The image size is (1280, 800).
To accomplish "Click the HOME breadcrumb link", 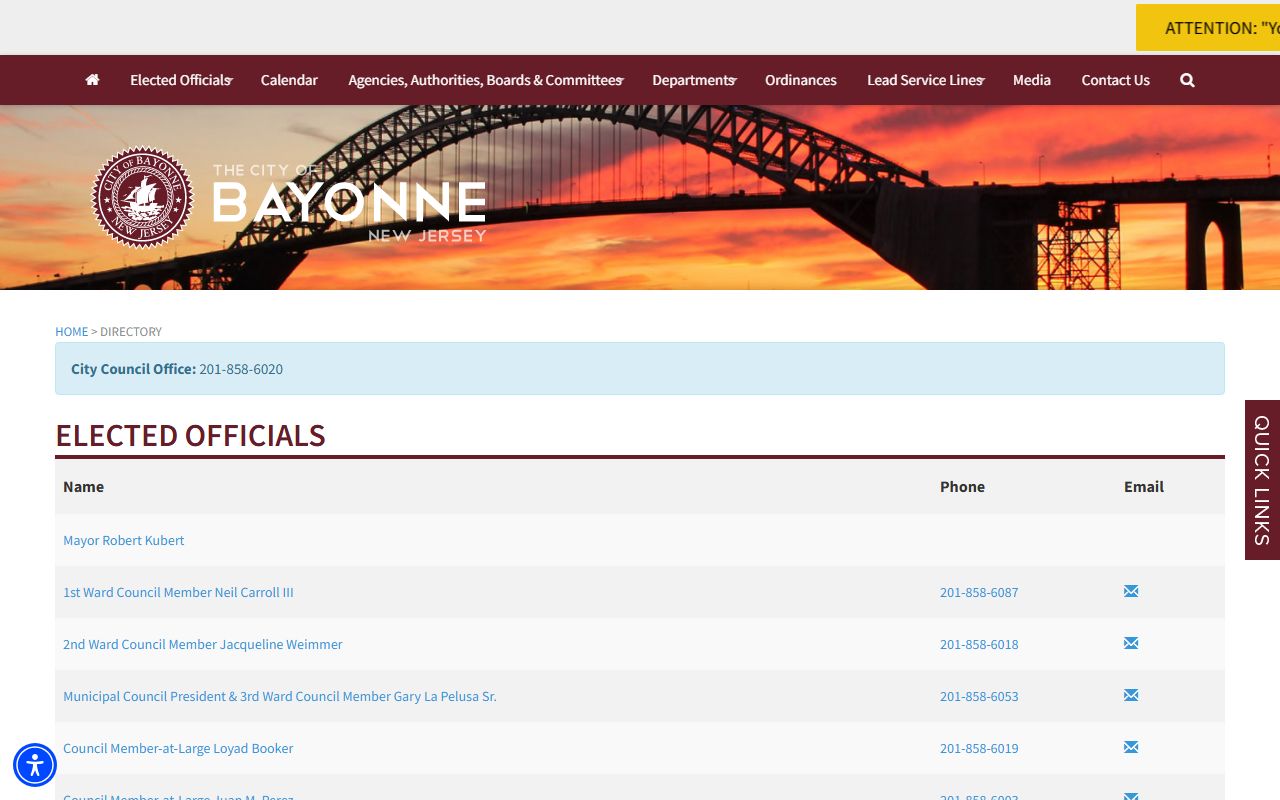I will coord(71,331).
